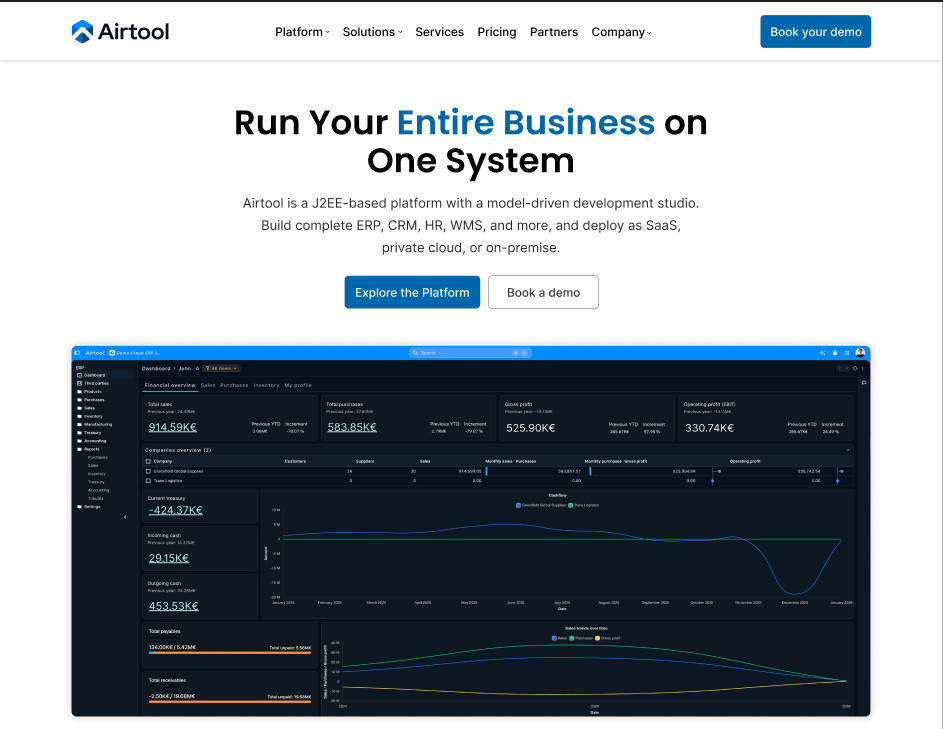Open the My profile tab

click(x=298, y=385)
